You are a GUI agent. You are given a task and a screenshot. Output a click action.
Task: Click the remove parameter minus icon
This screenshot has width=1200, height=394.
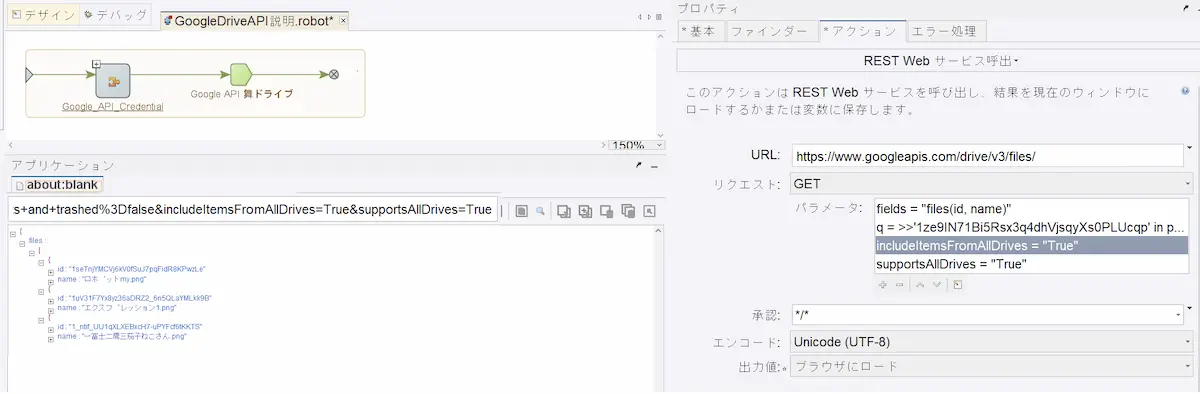click(899, 285)
